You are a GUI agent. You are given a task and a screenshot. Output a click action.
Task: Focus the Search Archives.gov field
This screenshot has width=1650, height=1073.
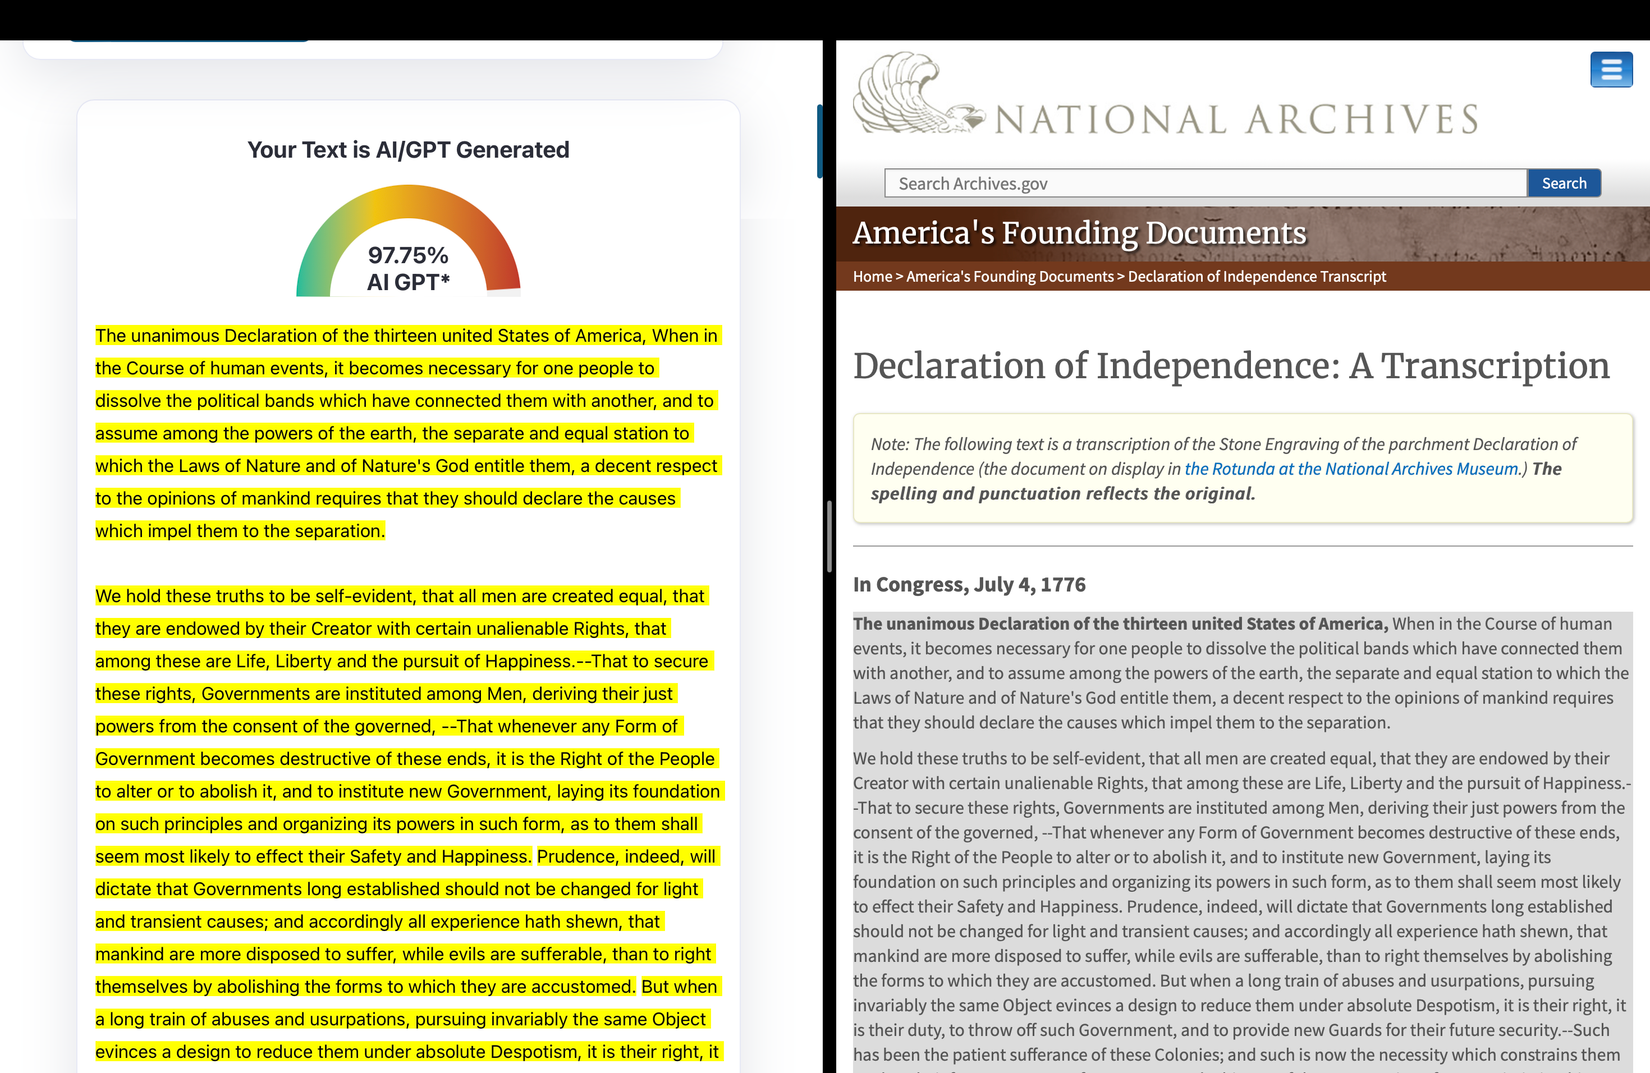(x=1205, y=183)
